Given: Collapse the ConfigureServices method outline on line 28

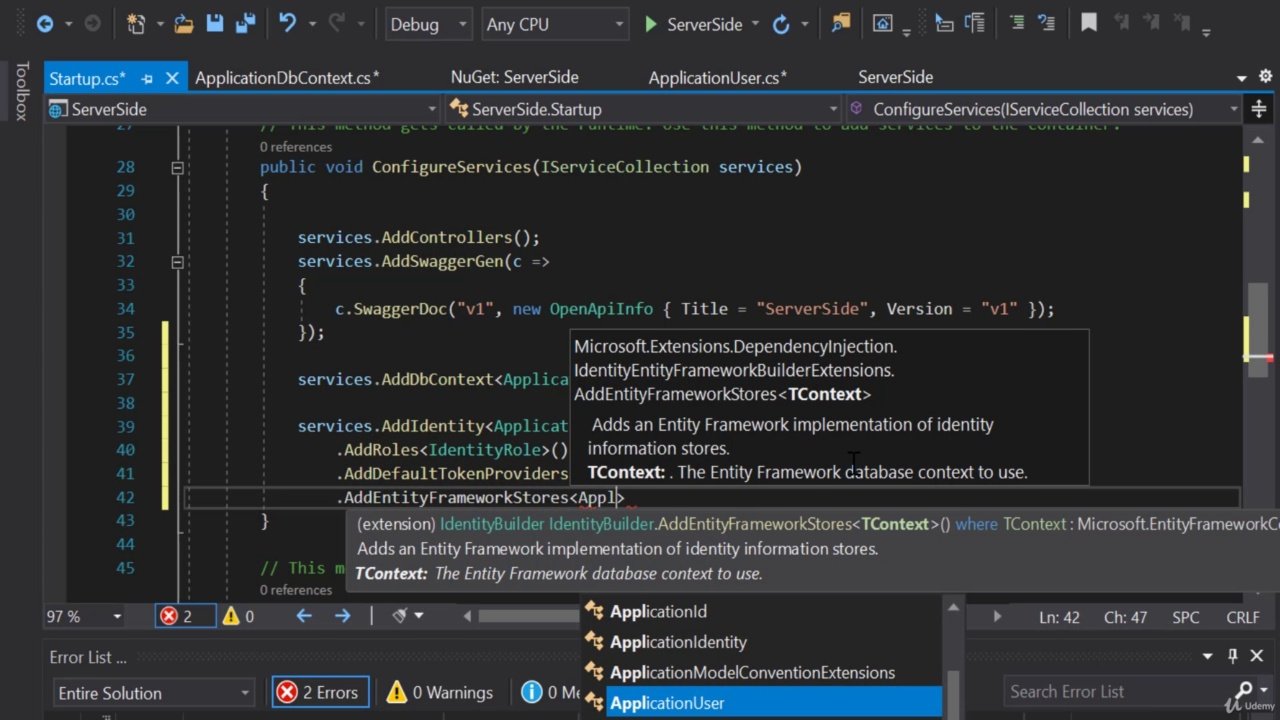Looking at the screenshot, I should [177, 168].
